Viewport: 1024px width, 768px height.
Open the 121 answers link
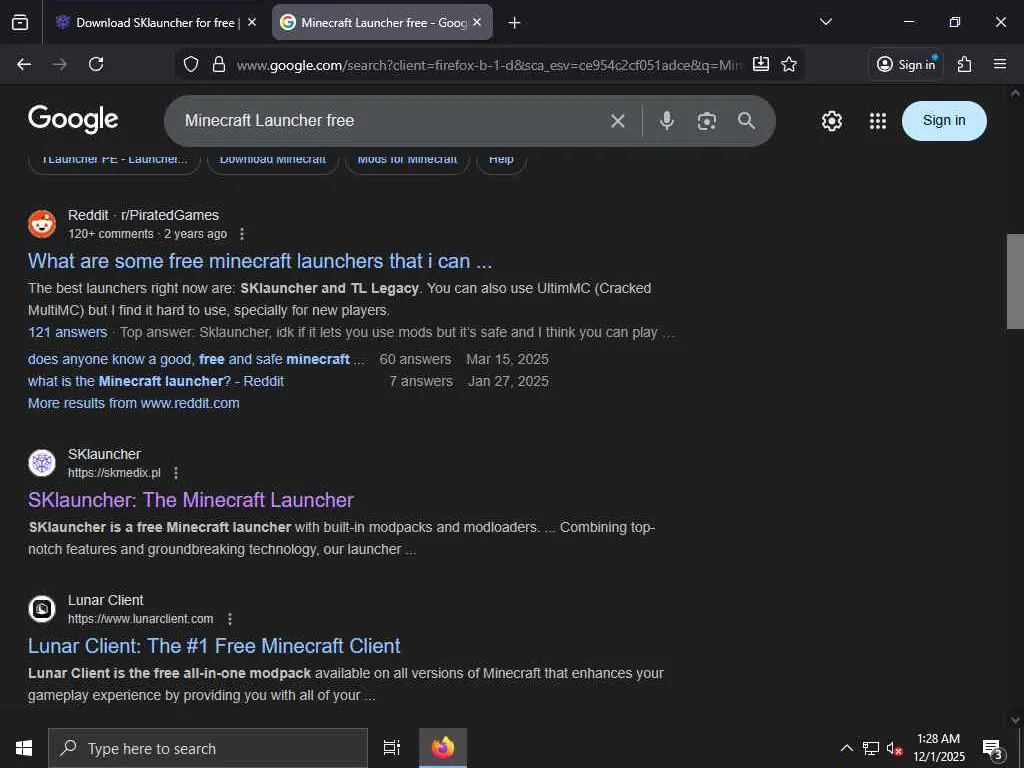point(67,332)
